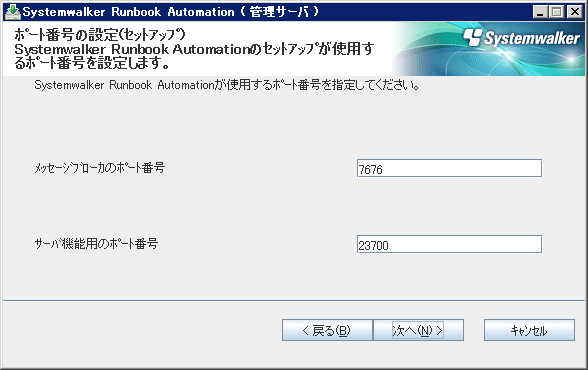The height and width of the screenshot is (370, 588).
Task: Click the horizontal separator above the buttons
Action: 294,300
